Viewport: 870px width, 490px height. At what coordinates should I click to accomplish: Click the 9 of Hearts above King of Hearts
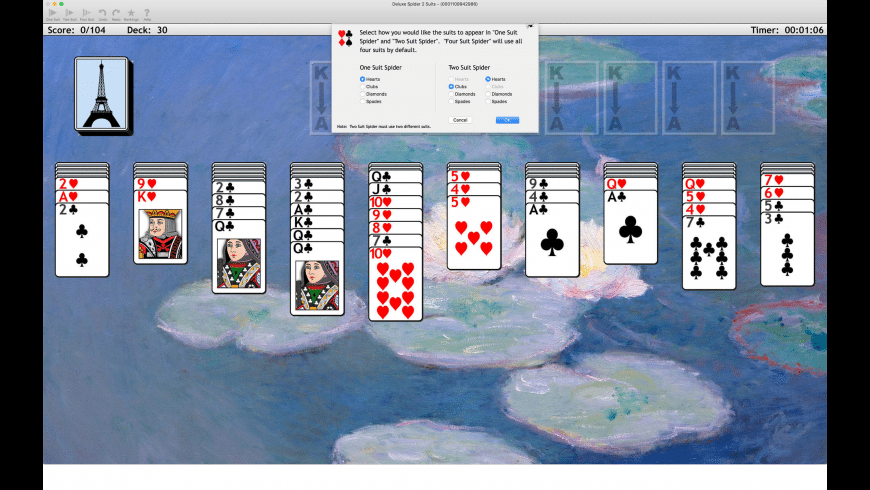tap(160, 184)
